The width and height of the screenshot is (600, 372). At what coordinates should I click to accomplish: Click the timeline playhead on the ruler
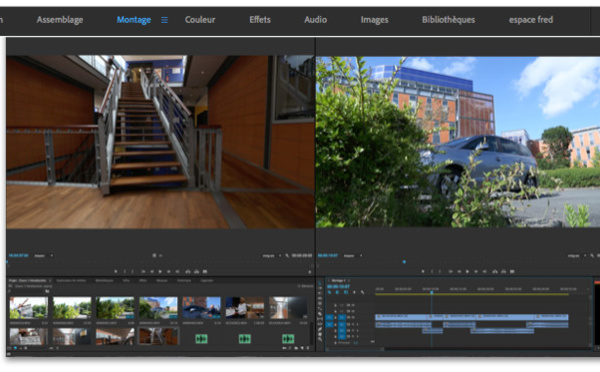[432, 293]
